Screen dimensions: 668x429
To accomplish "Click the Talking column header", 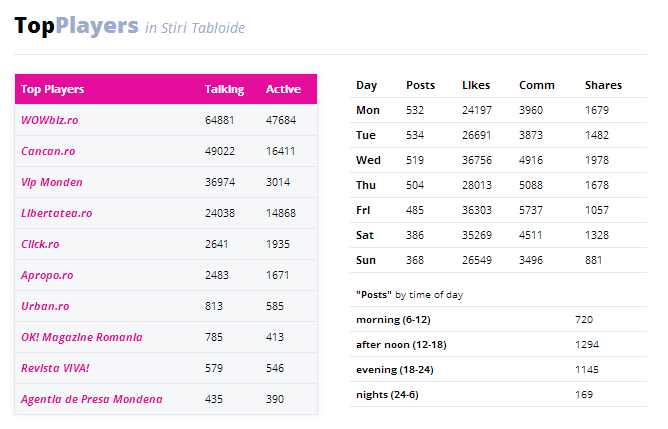I will pos(225,89).
